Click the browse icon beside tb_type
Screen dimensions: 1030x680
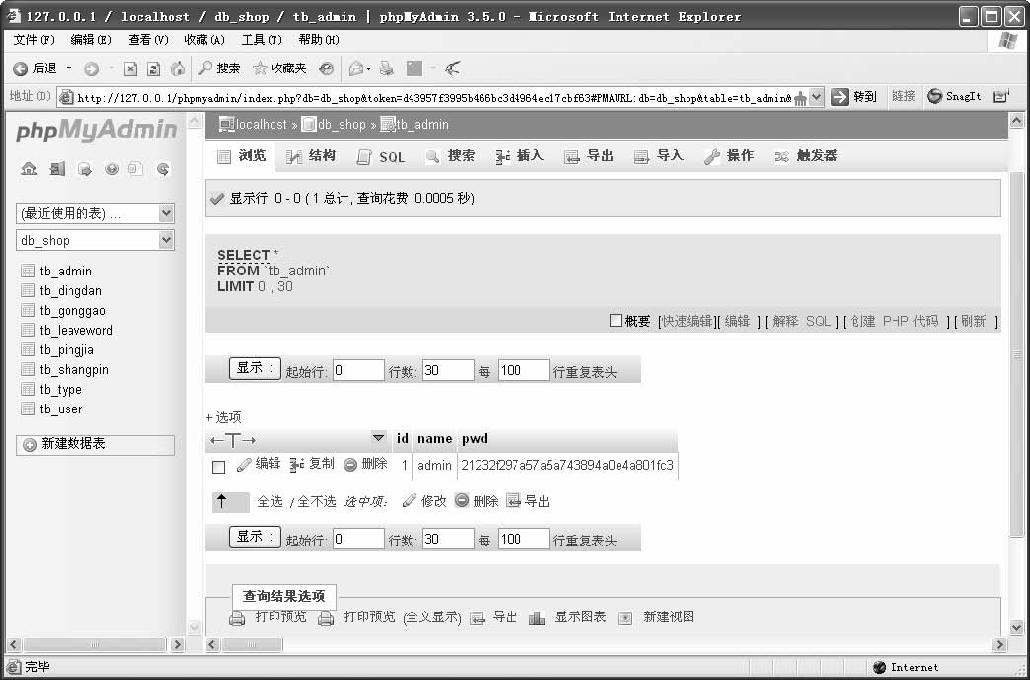tap(28, 389)
